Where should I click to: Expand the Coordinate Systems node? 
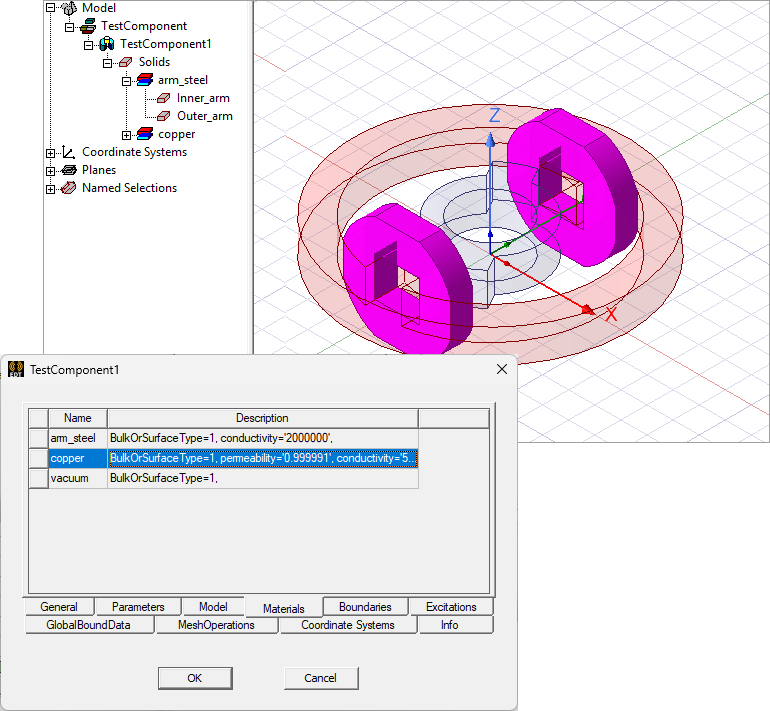[51, 153]
